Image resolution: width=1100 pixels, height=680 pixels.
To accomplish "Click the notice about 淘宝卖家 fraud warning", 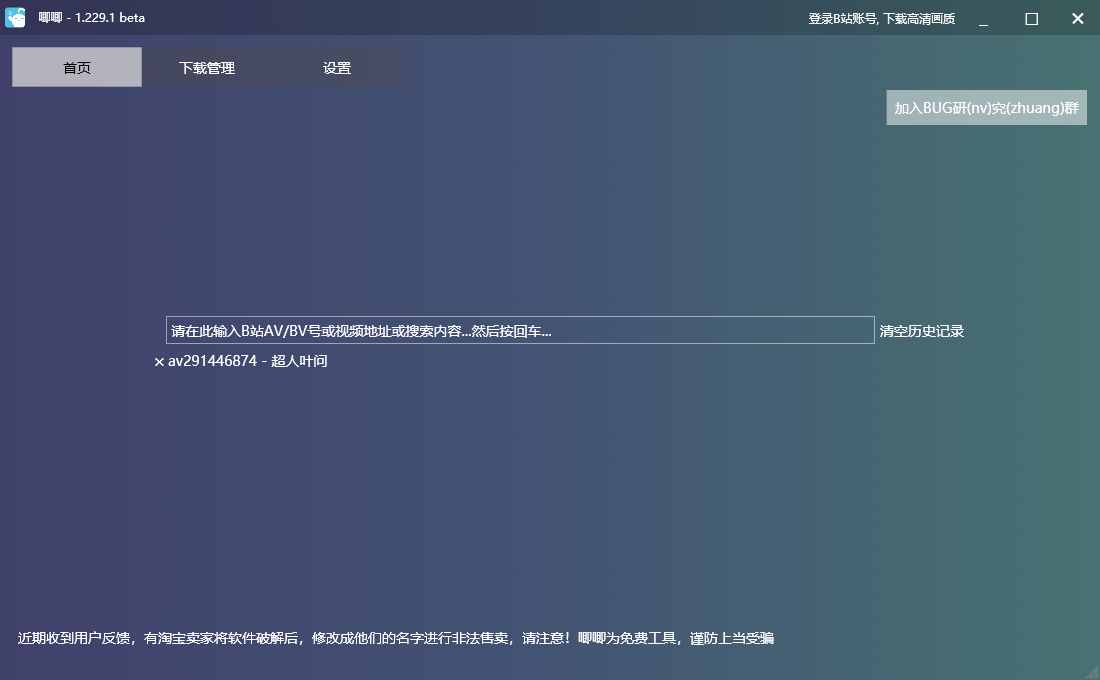I will [396, 638].
